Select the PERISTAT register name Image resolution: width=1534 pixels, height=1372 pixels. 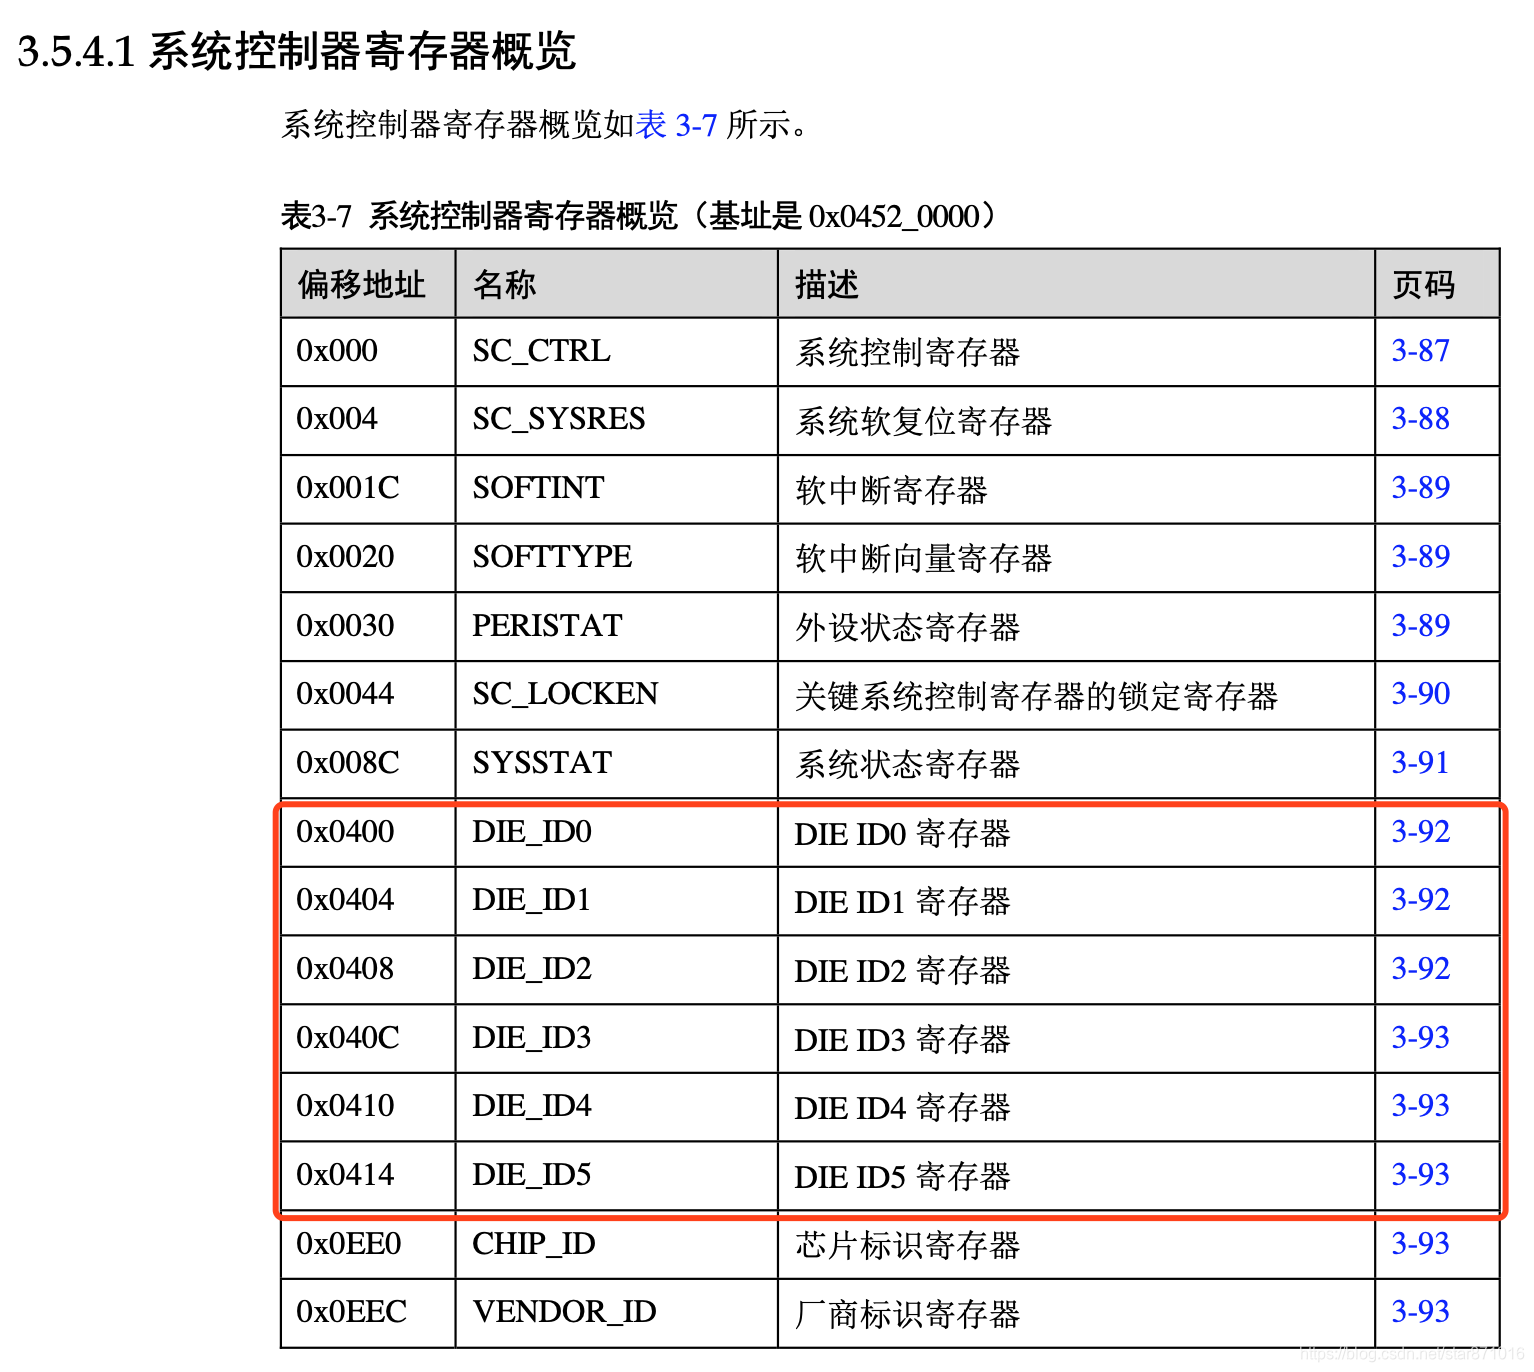pyautogui.click(x=547, y=626)
